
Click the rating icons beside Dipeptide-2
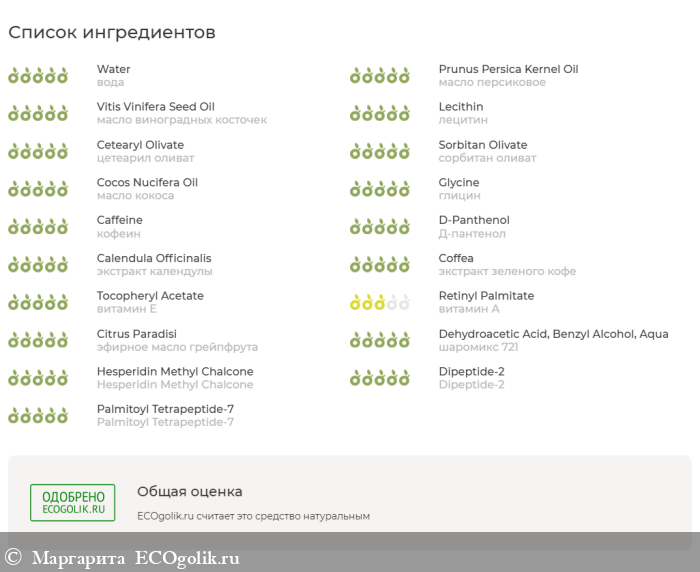coord(380,378)
